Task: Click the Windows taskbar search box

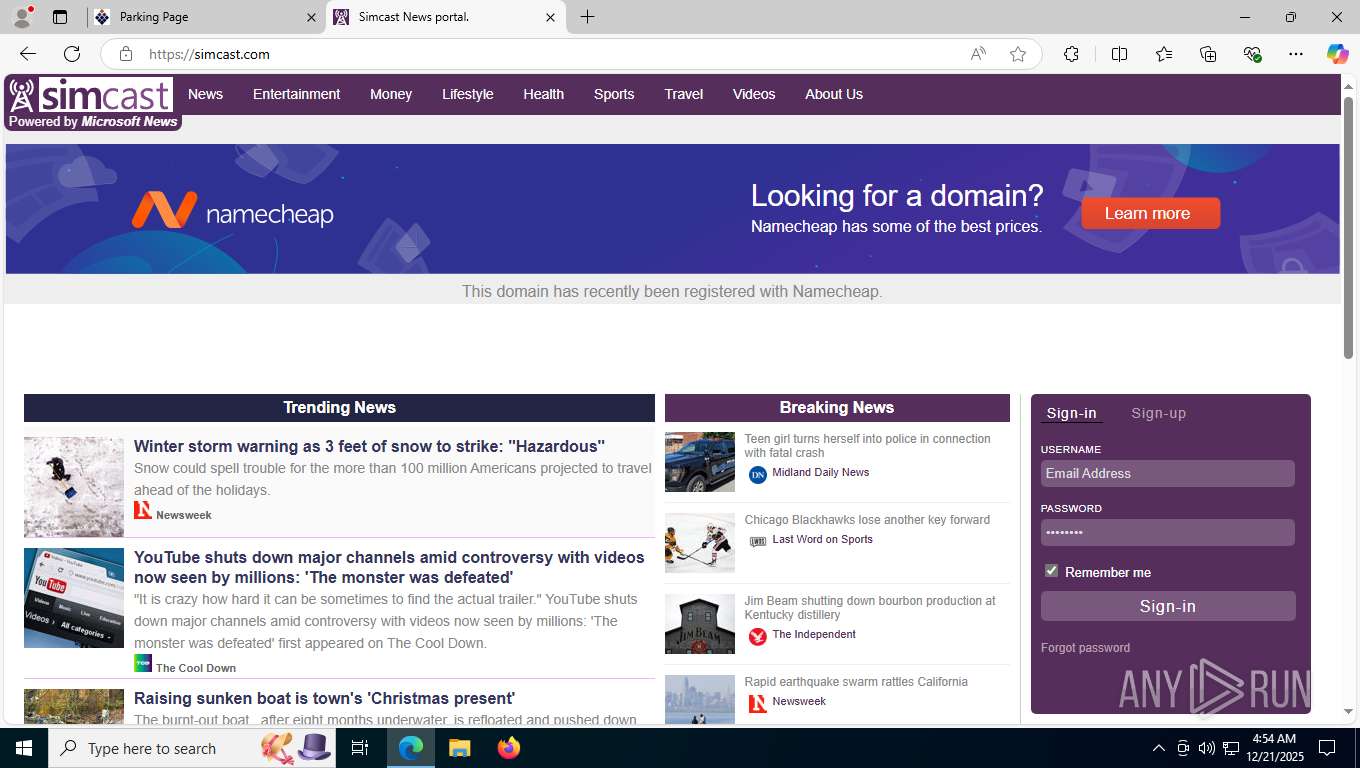Action: click(191, 748)
